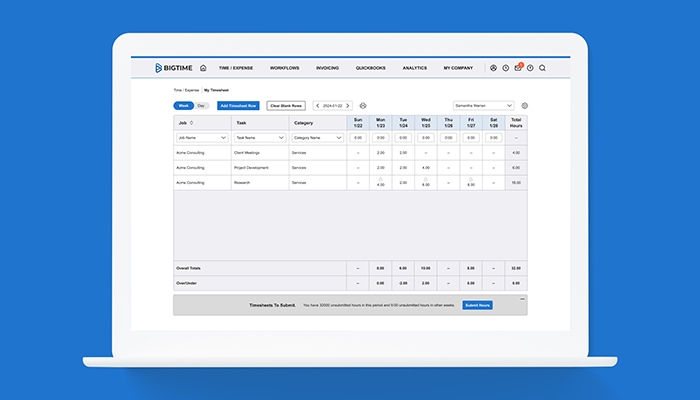Image resolution: width=700 pixels, height=400 pixels.
Task: Minimize the Timesheets To Submit bar
Action: [x=522, y=299]
